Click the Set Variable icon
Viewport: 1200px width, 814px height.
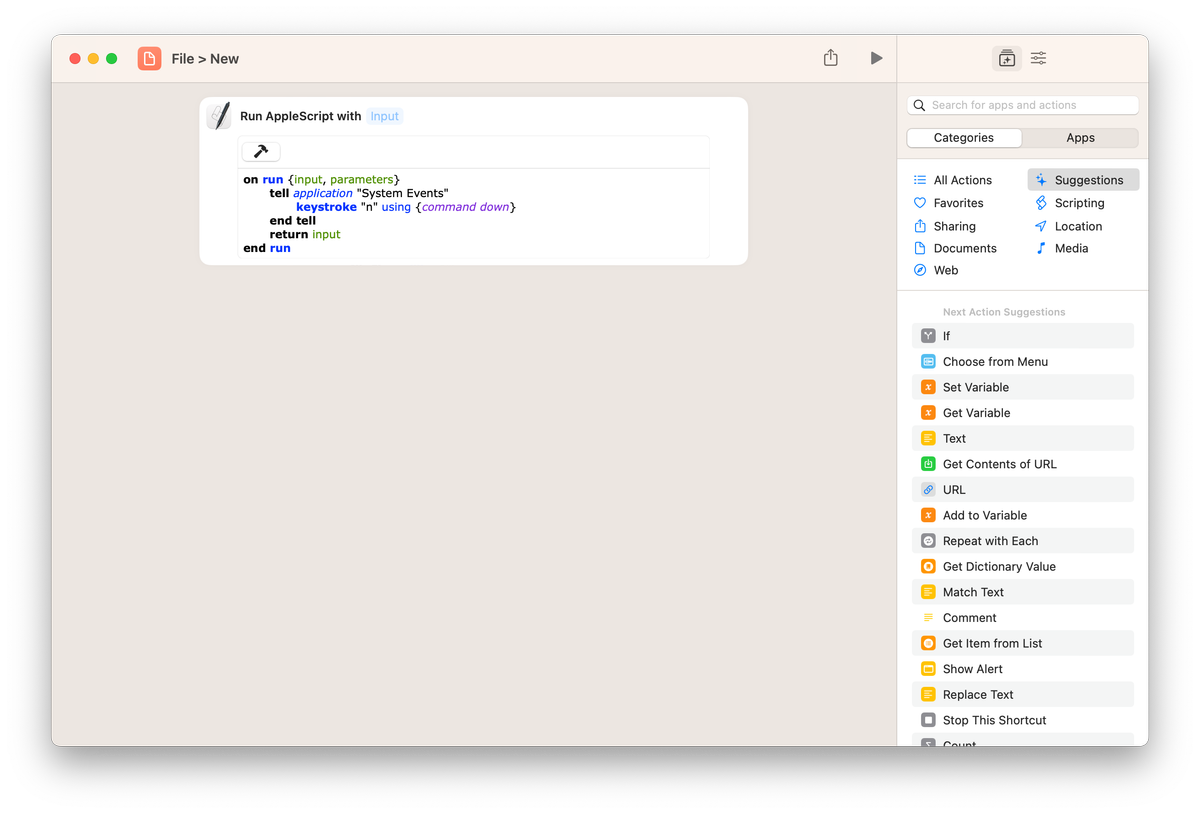point(928,387)
